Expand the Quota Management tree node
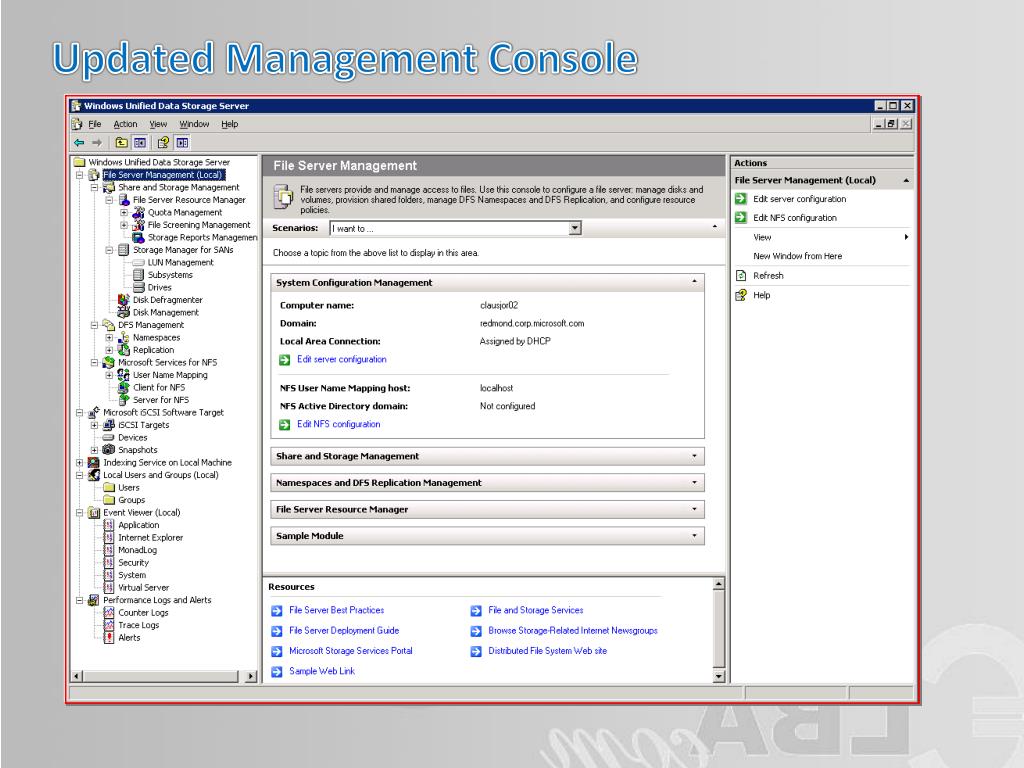This screenshot has width=1024, height=768. pyautogui.click(x=124, y=212)
